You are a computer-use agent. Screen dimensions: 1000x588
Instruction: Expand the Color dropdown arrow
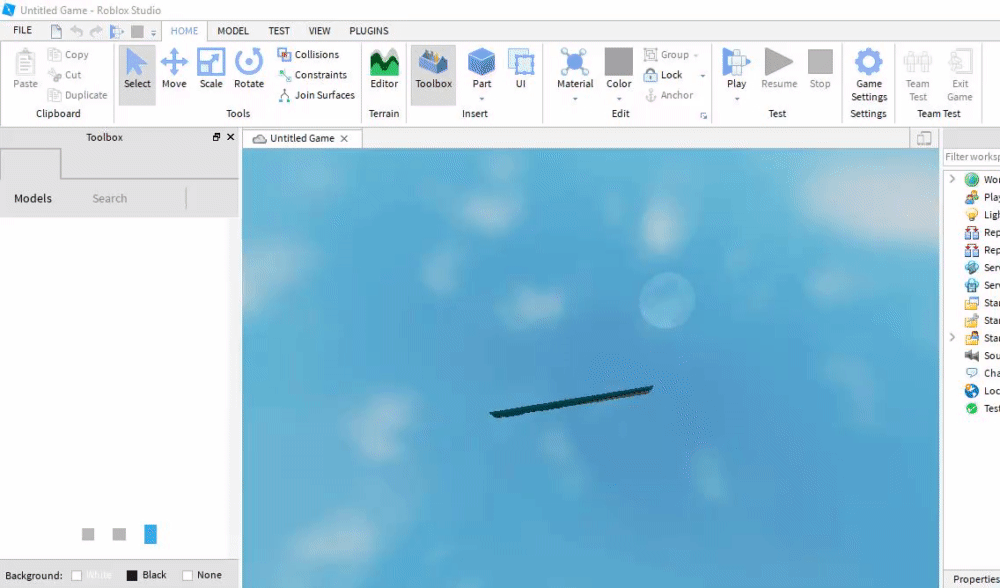619,99
